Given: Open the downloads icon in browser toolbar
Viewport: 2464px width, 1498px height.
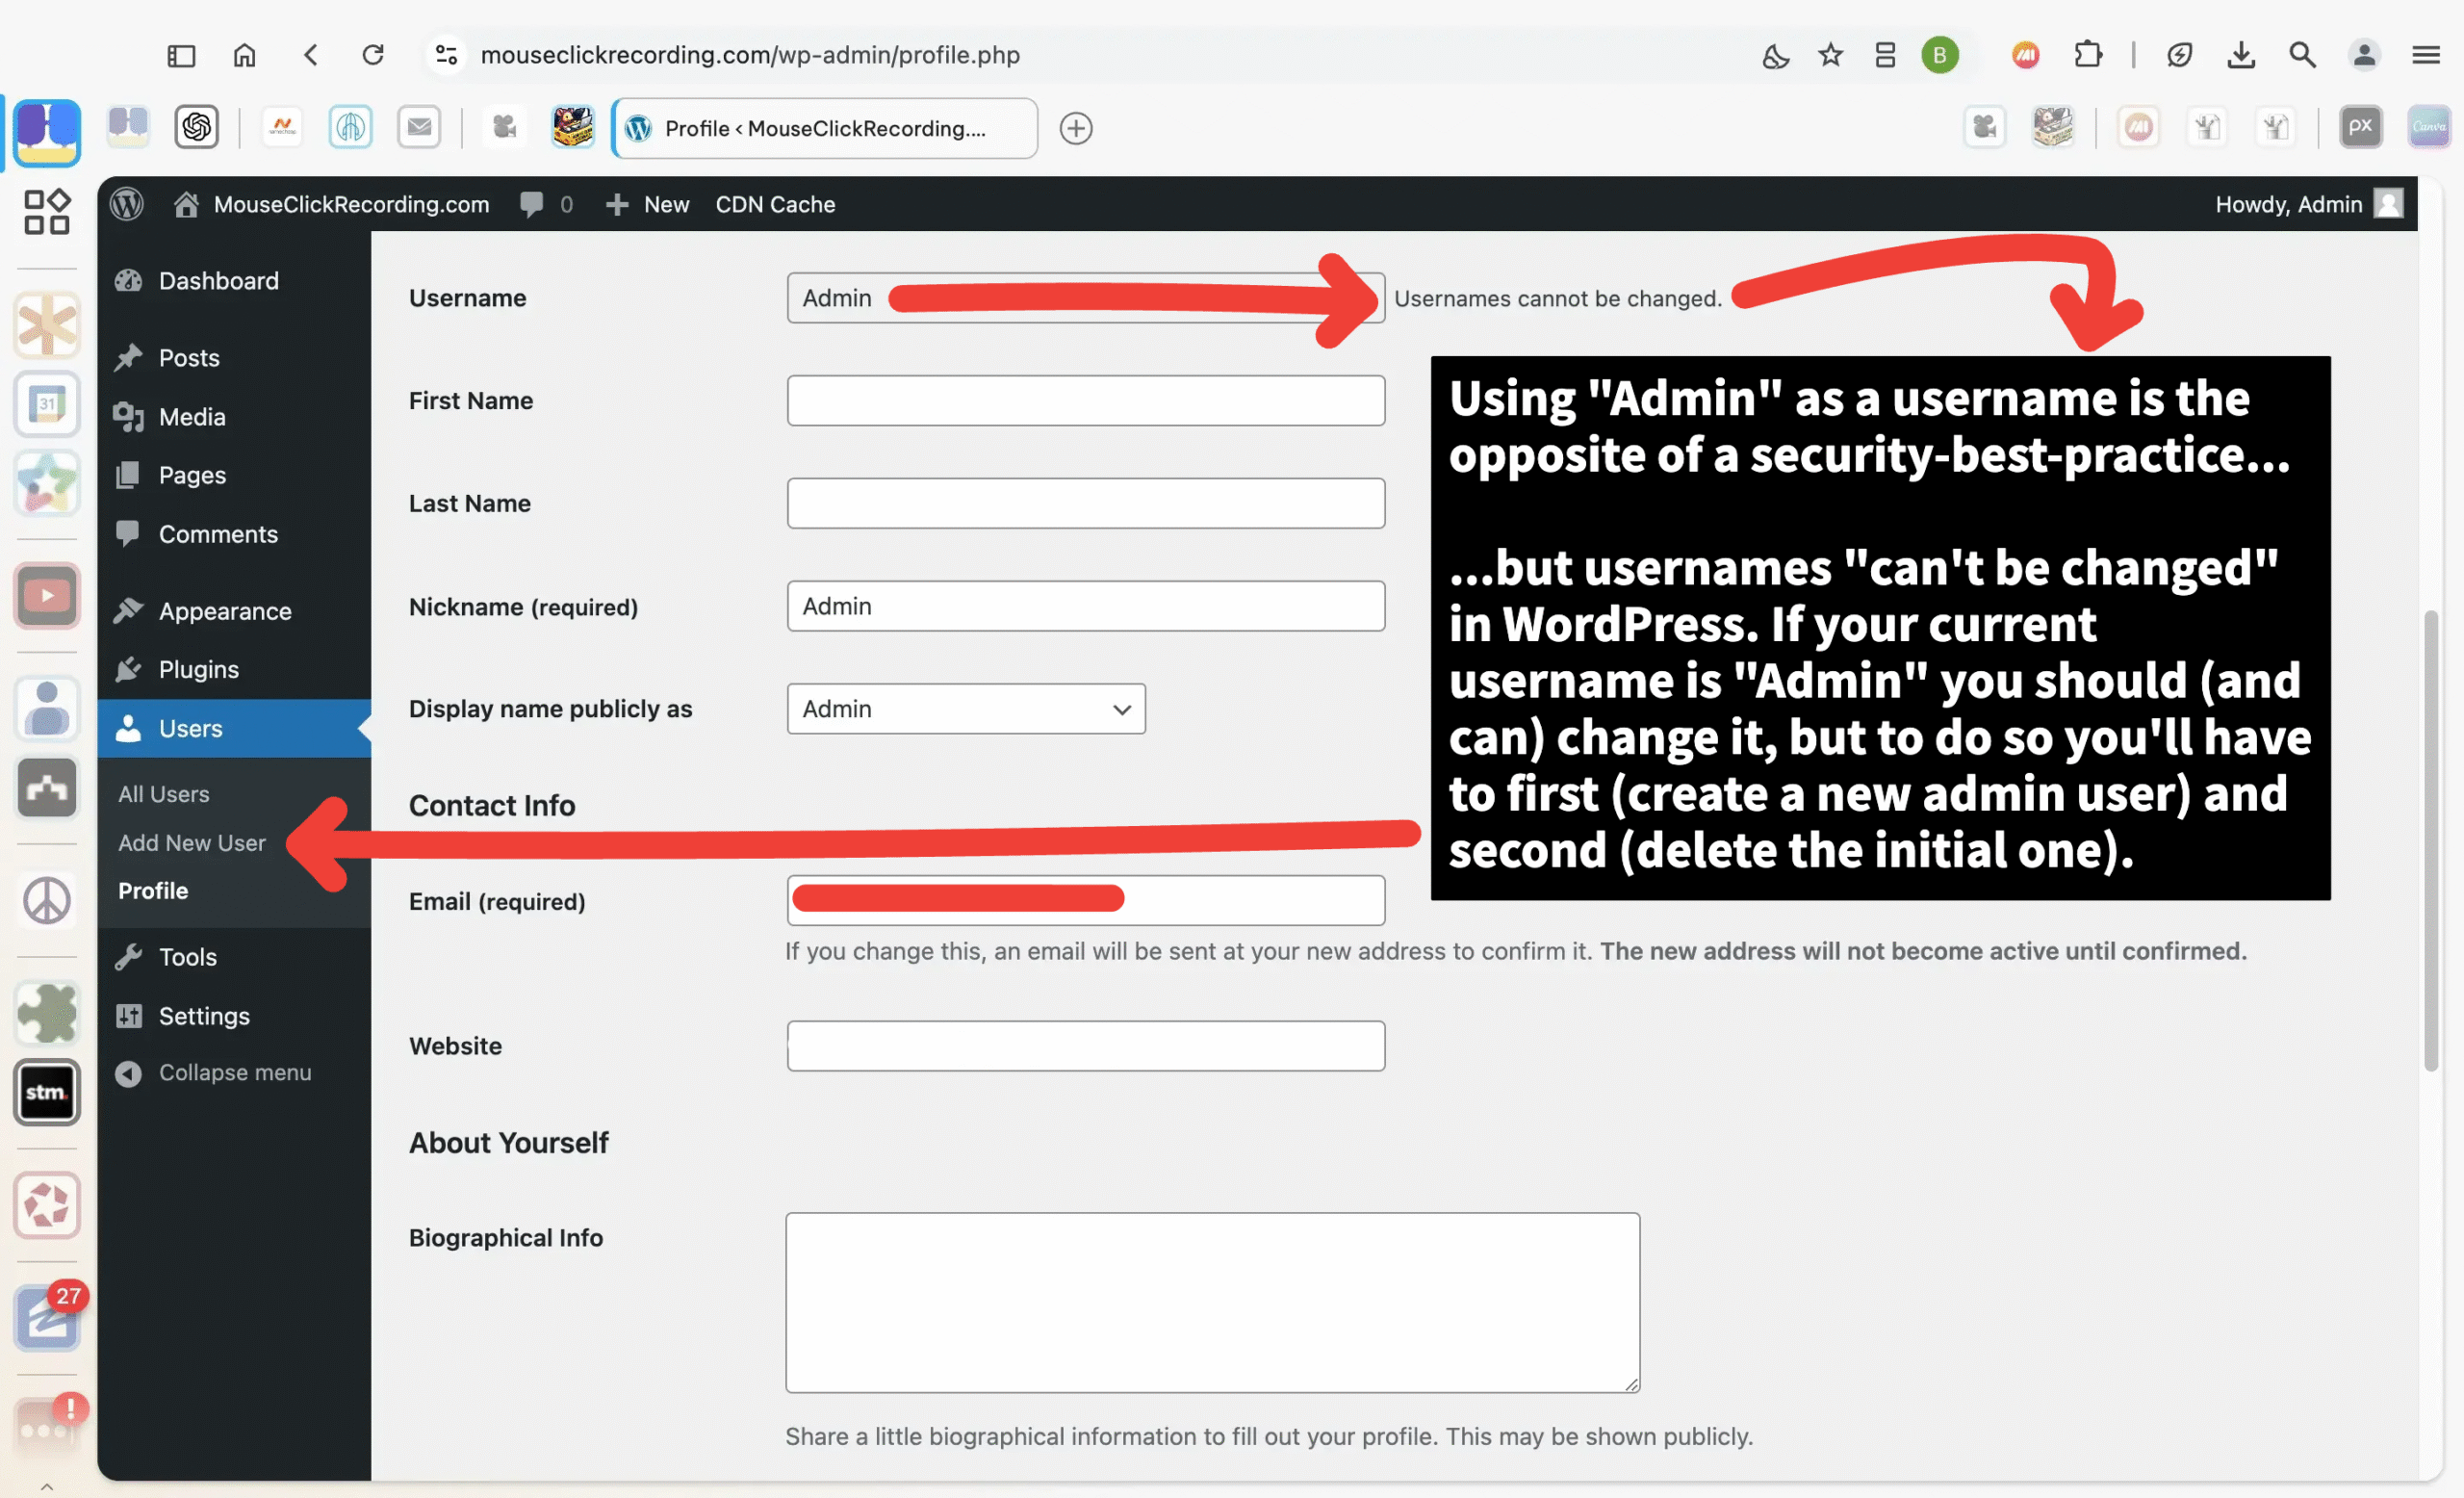Looking at the screenshot, I should tap(2241, 55).
